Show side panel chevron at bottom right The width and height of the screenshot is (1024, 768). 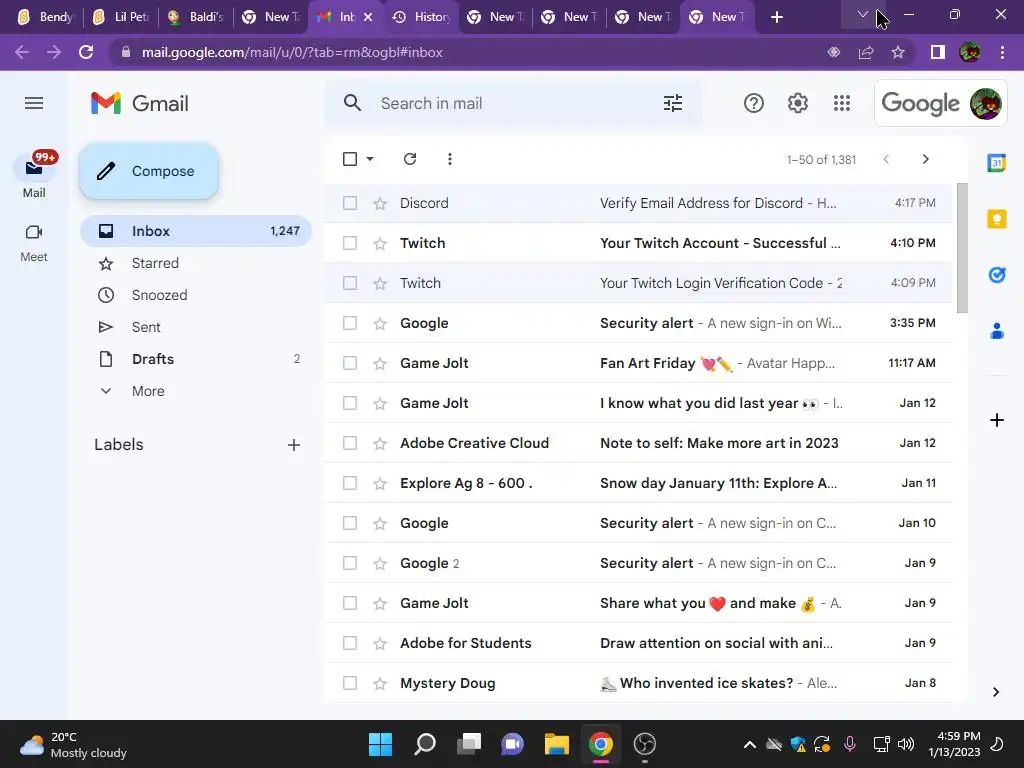pos(995,692)
